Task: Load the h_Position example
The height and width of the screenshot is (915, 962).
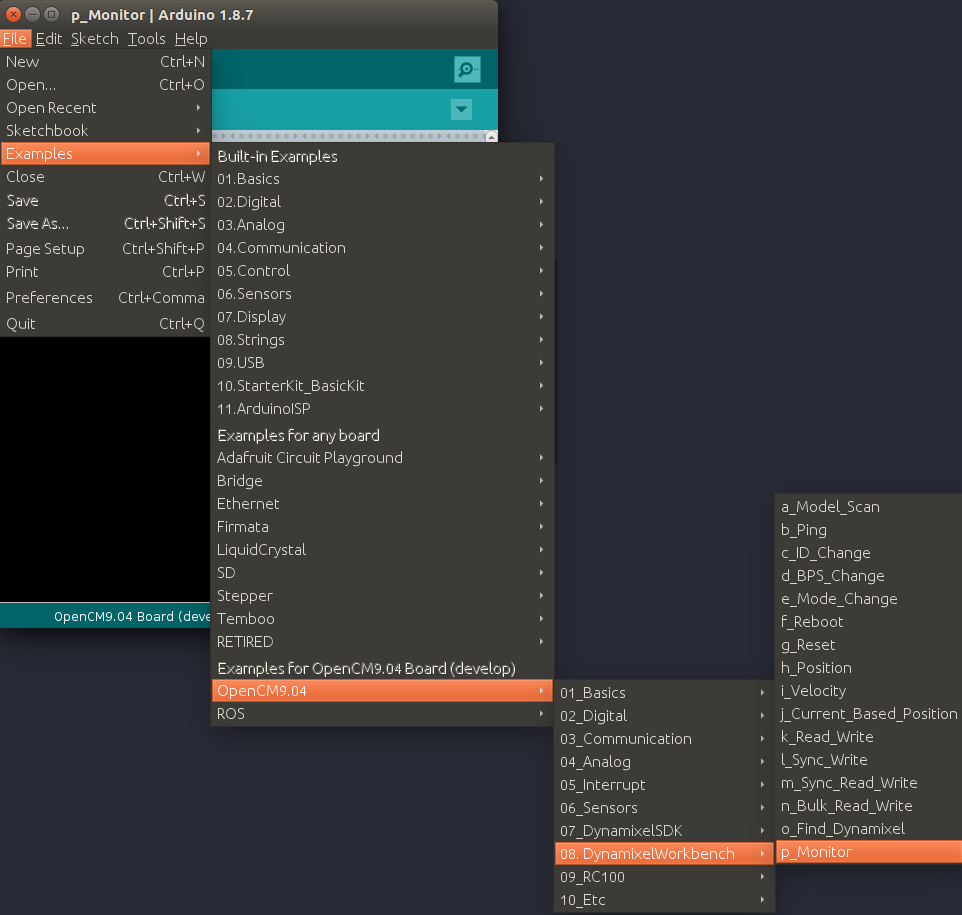Action: click(x=869, y=668)
